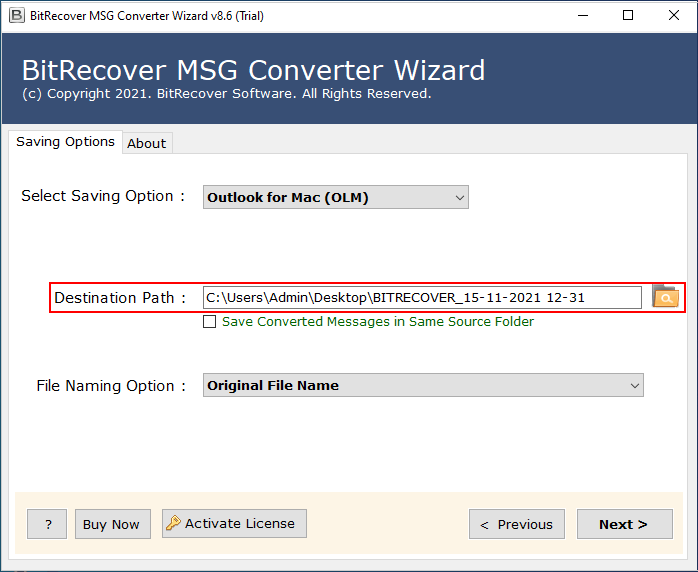Open help with the question mark button
698x572 pixels.
click(x=47, y=524)
